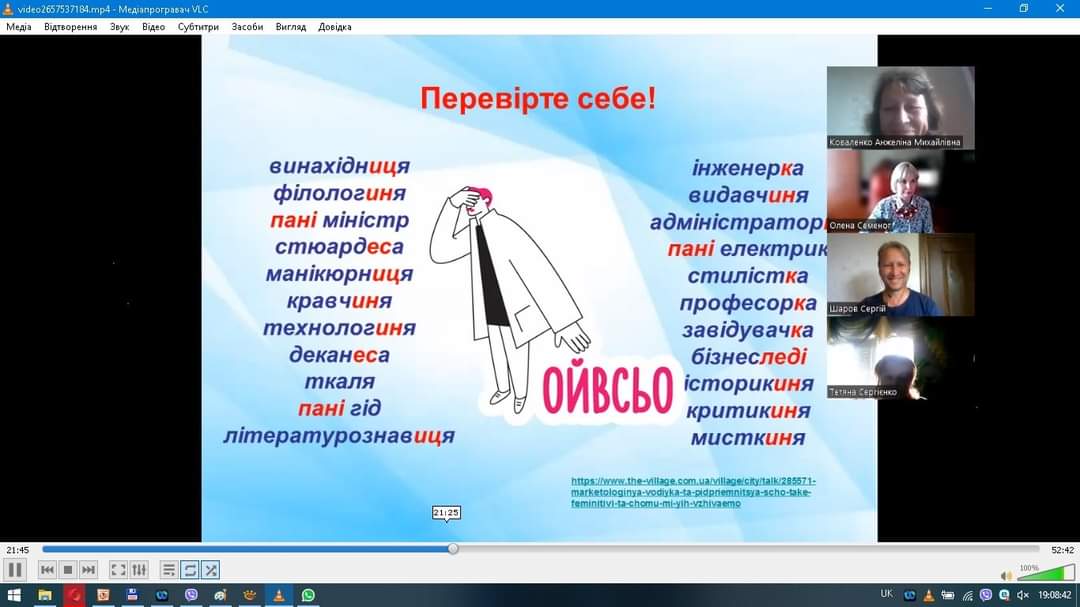This screenshot has height=607, width=1080.
Task: Click the word бізнеследі in the slide
Action: 749,357
